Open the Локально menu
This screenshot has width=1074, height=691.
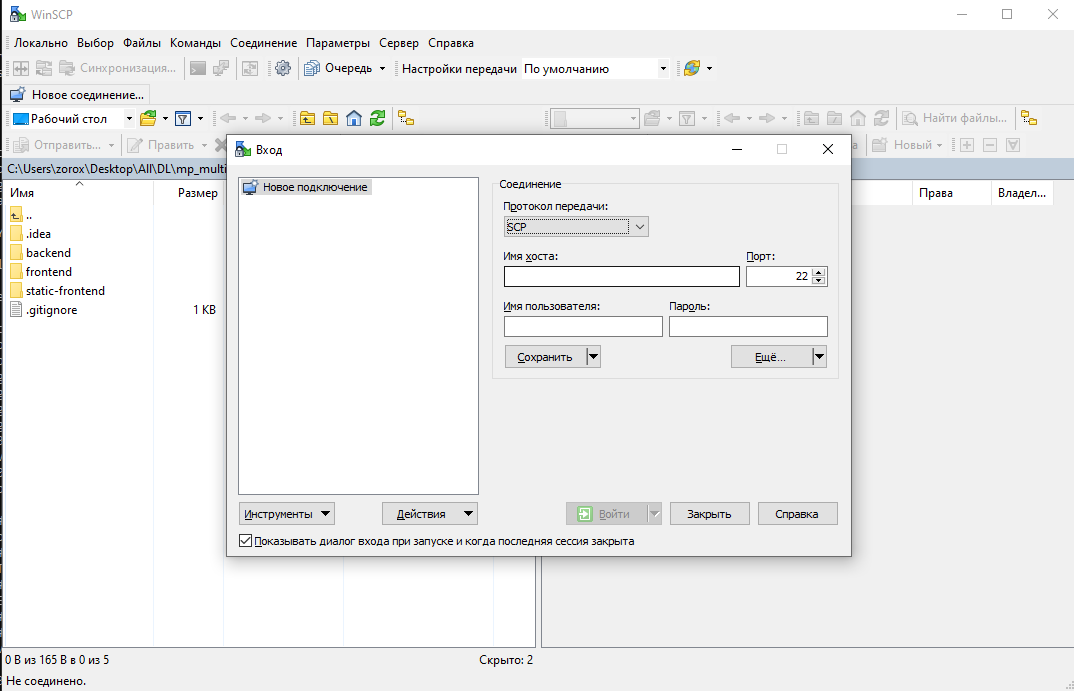click(x=41, y=42)
